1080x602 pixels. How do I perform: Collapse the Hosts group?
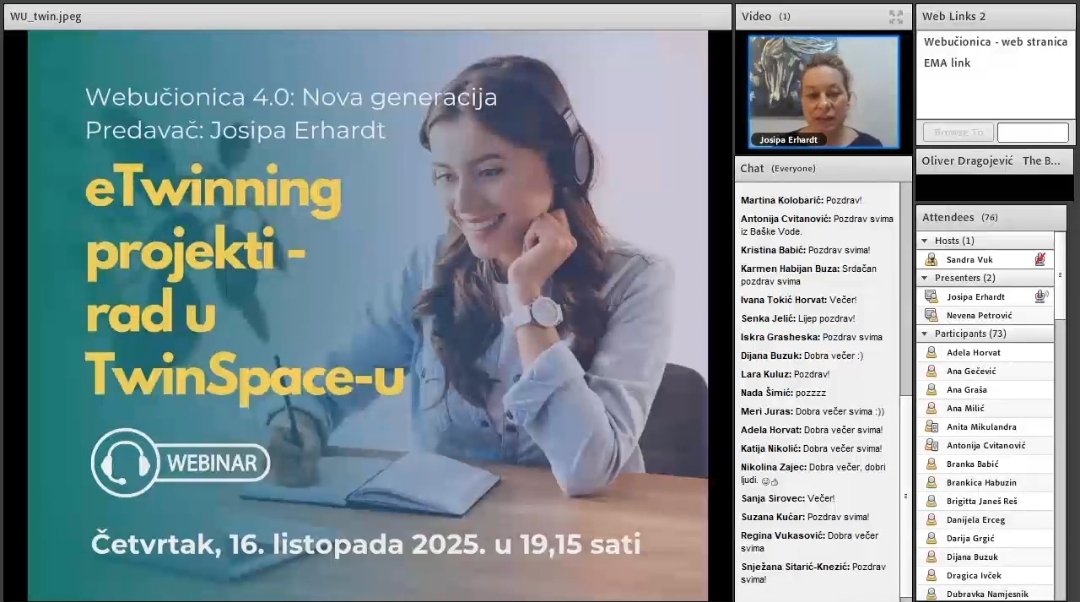[924, 241]
